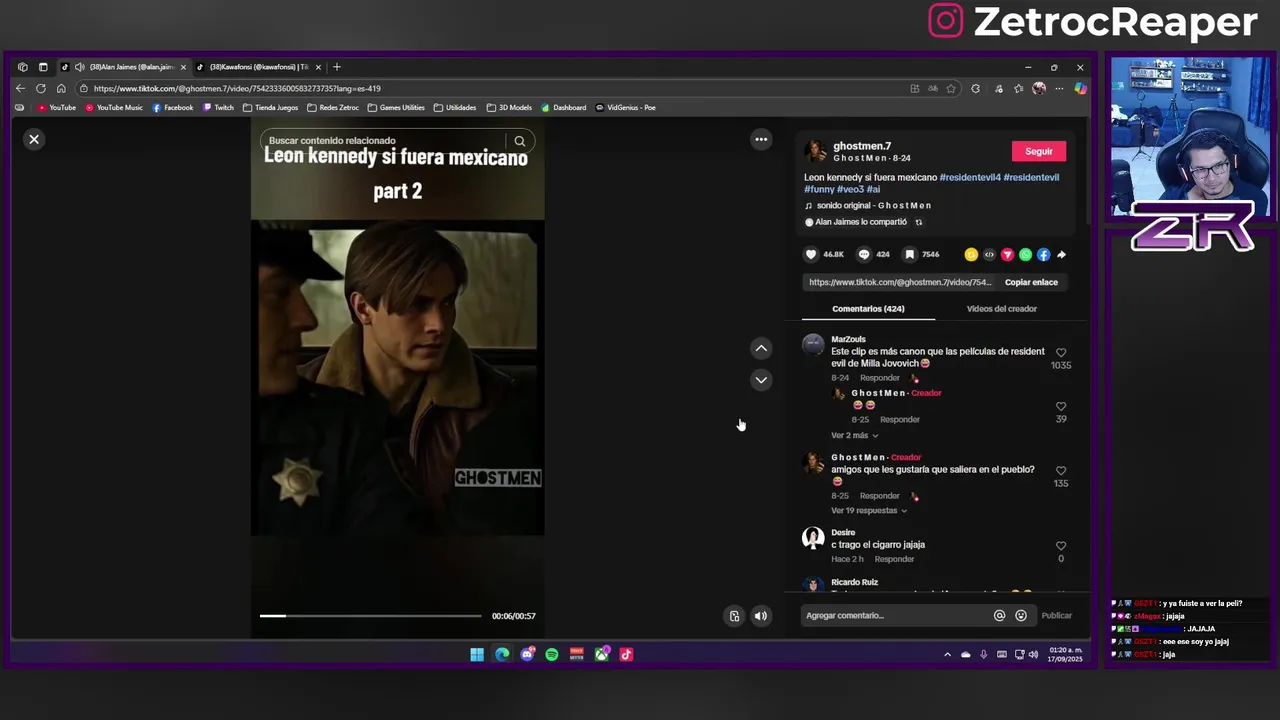
Task: Close the TikTok video viewer with X
Action: [34, 139]
